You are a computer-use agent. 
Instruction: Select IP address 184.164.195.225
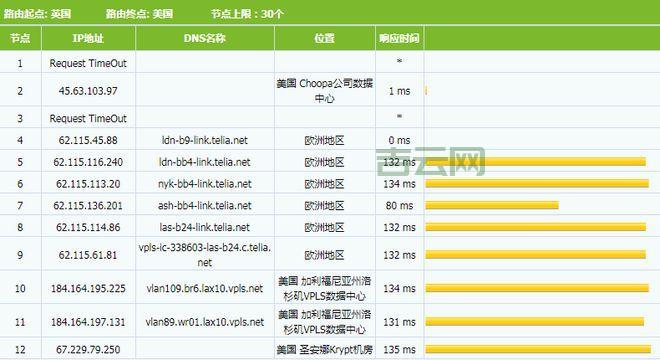[x=88, y=288]
